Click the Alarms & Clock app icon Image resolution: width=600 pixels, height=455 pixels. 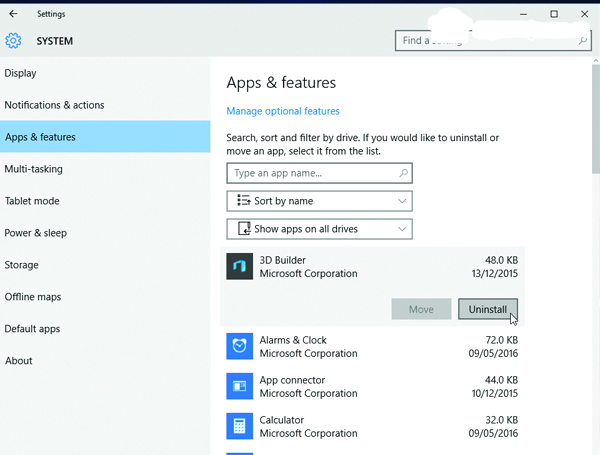(240, 346)
